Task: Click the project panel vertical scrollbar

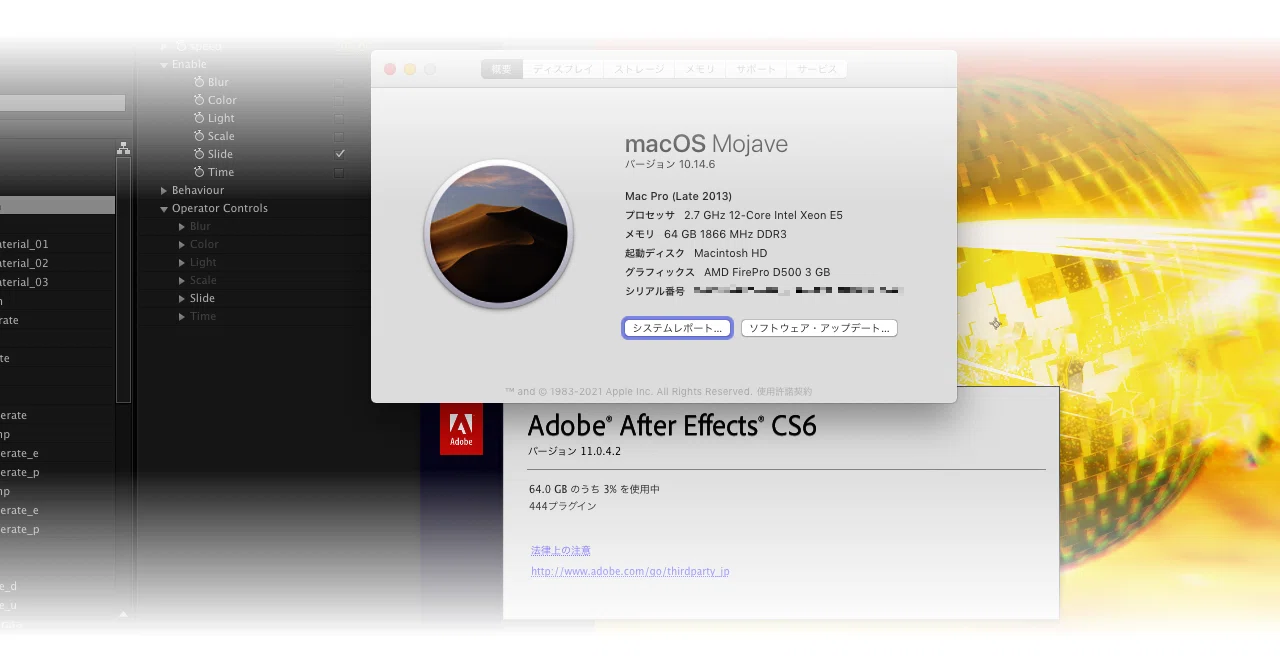Action: [123, 280]
